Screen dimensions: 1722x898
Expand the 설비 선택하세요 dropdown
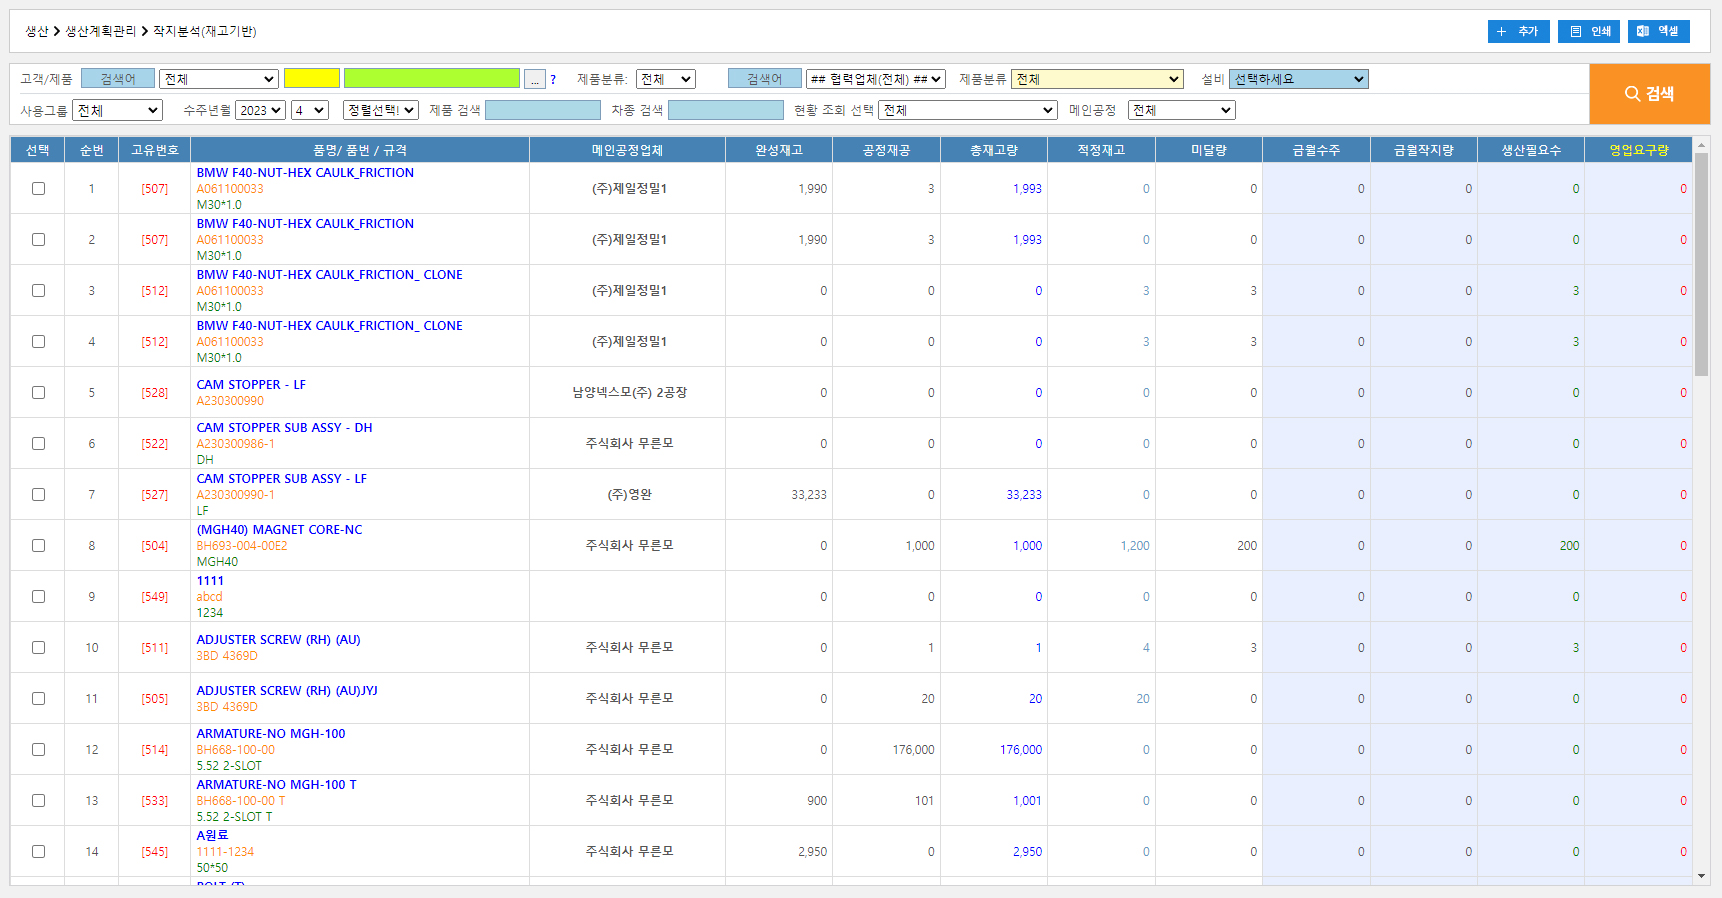[1298, 79]
